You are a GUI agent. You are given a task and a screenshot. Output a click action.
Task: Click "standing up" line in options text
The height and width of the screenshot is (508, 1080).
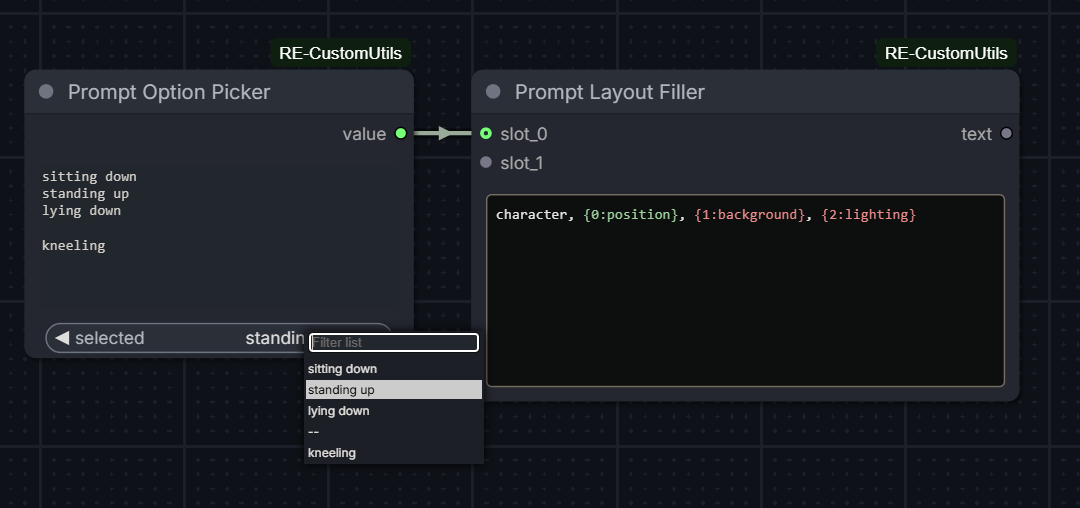tap(85, 193)
